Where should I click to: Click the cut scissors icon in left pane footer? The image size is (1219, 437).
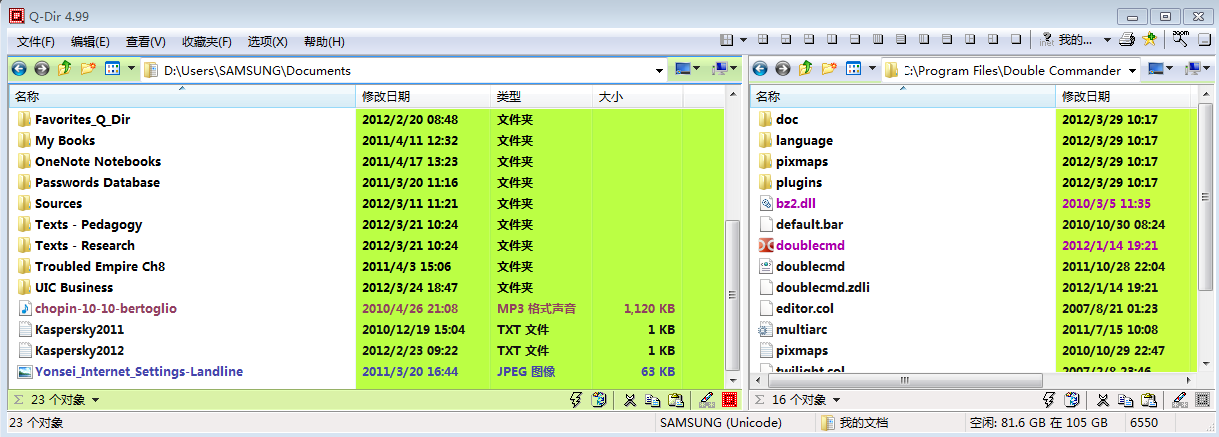pos(630,400)
